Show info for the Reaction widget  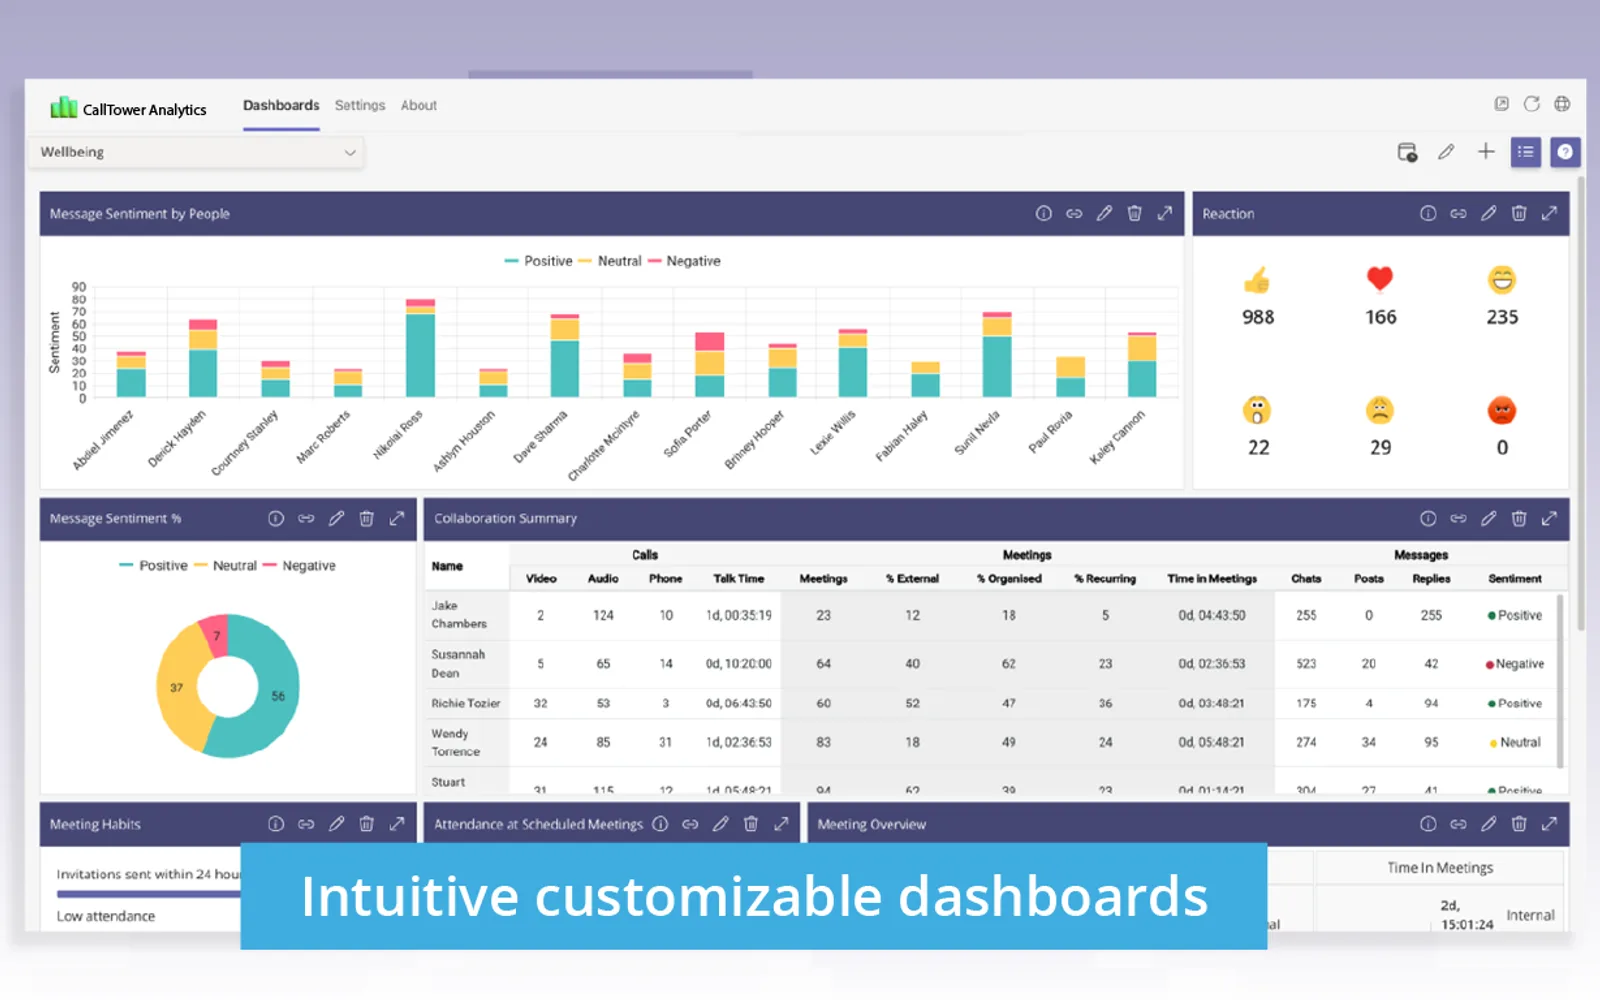pos(1428,213)
